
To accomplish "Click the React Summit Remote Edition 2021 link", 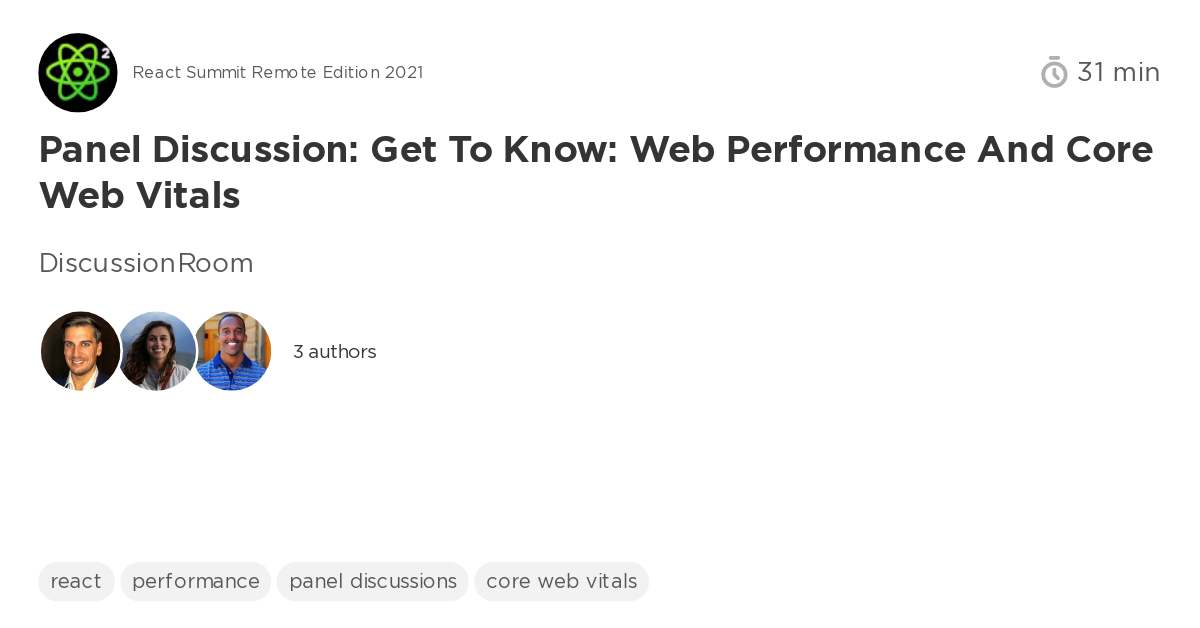I will coord(278,72).
